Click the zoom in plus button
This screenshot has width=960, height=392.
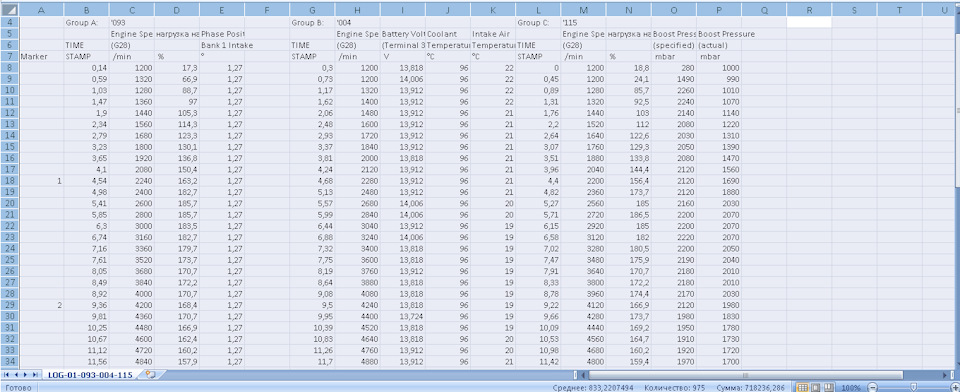(955, 388)
